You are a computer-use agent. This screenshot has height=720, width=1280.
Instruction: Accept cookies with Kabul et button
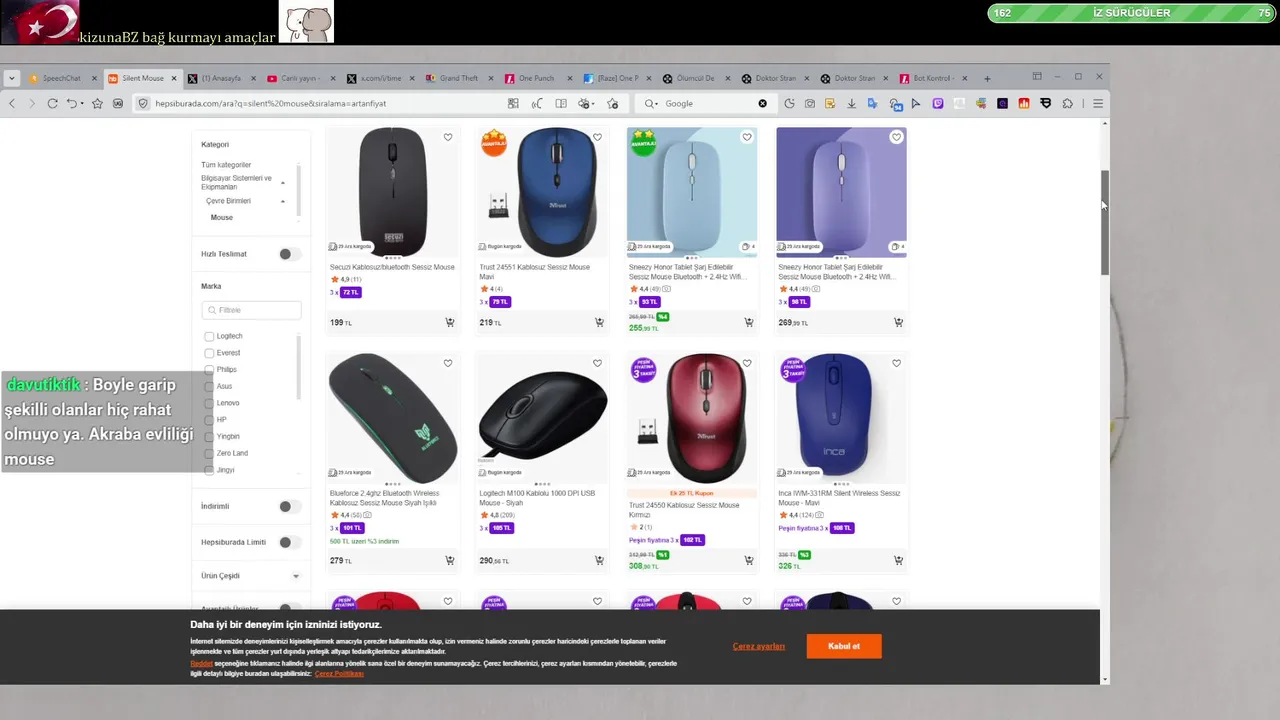[844, 646]
